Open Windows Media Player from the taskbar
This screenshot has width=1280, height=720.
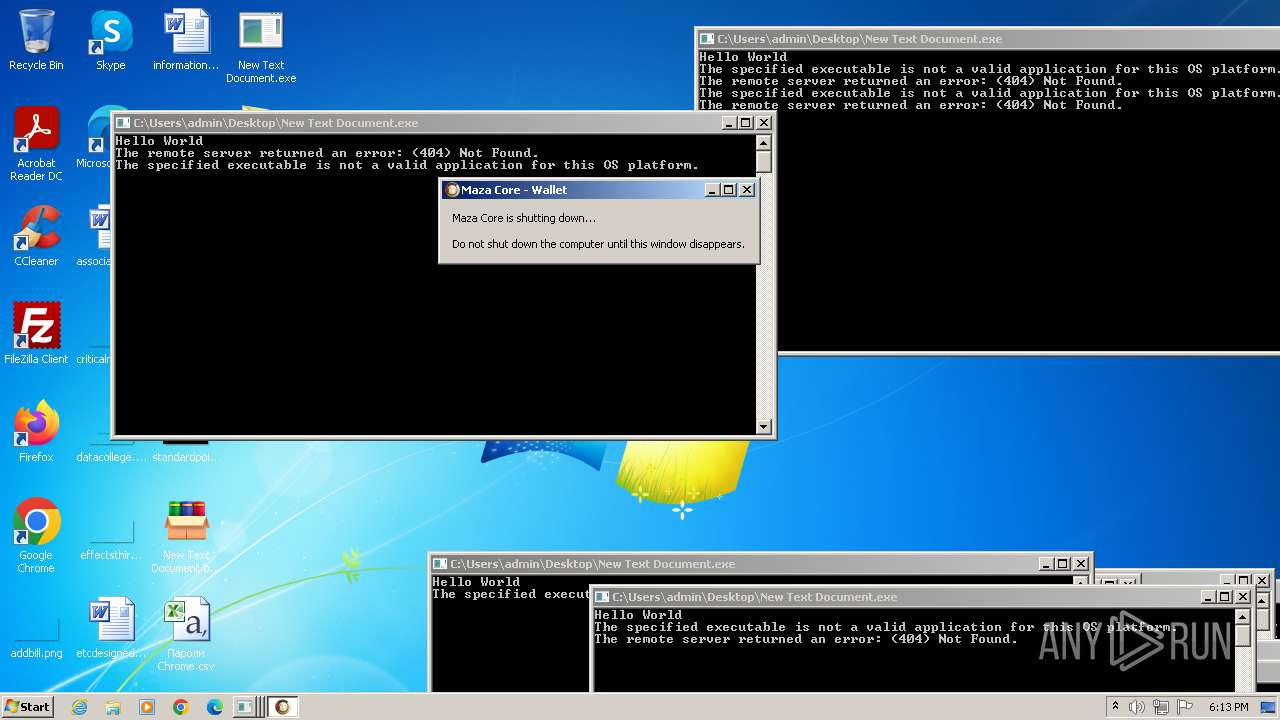point(147,707)
